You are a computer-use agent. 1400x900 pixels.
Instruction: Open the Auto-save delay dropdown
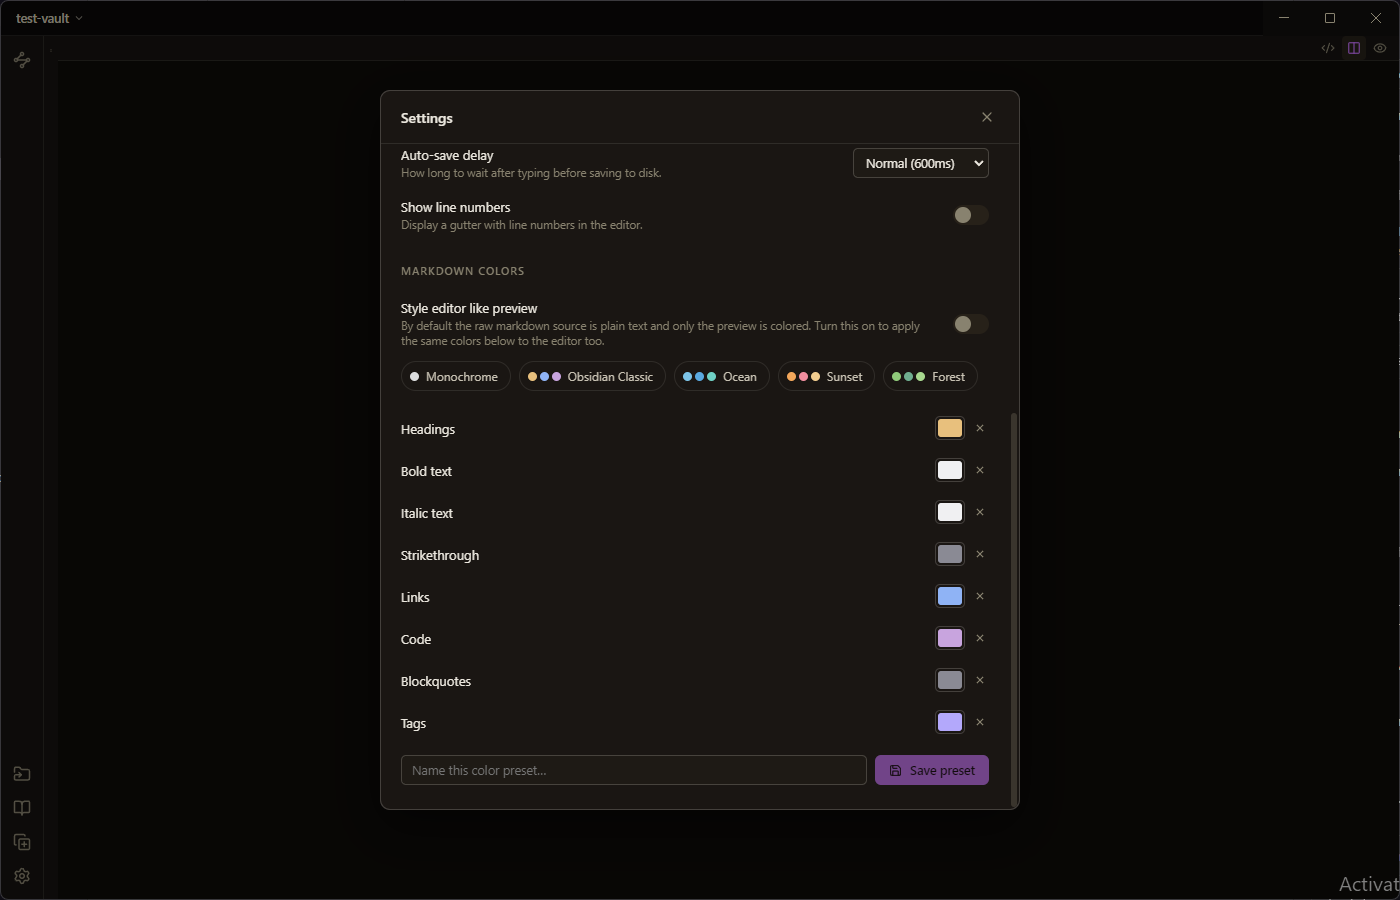coord(921,163)
